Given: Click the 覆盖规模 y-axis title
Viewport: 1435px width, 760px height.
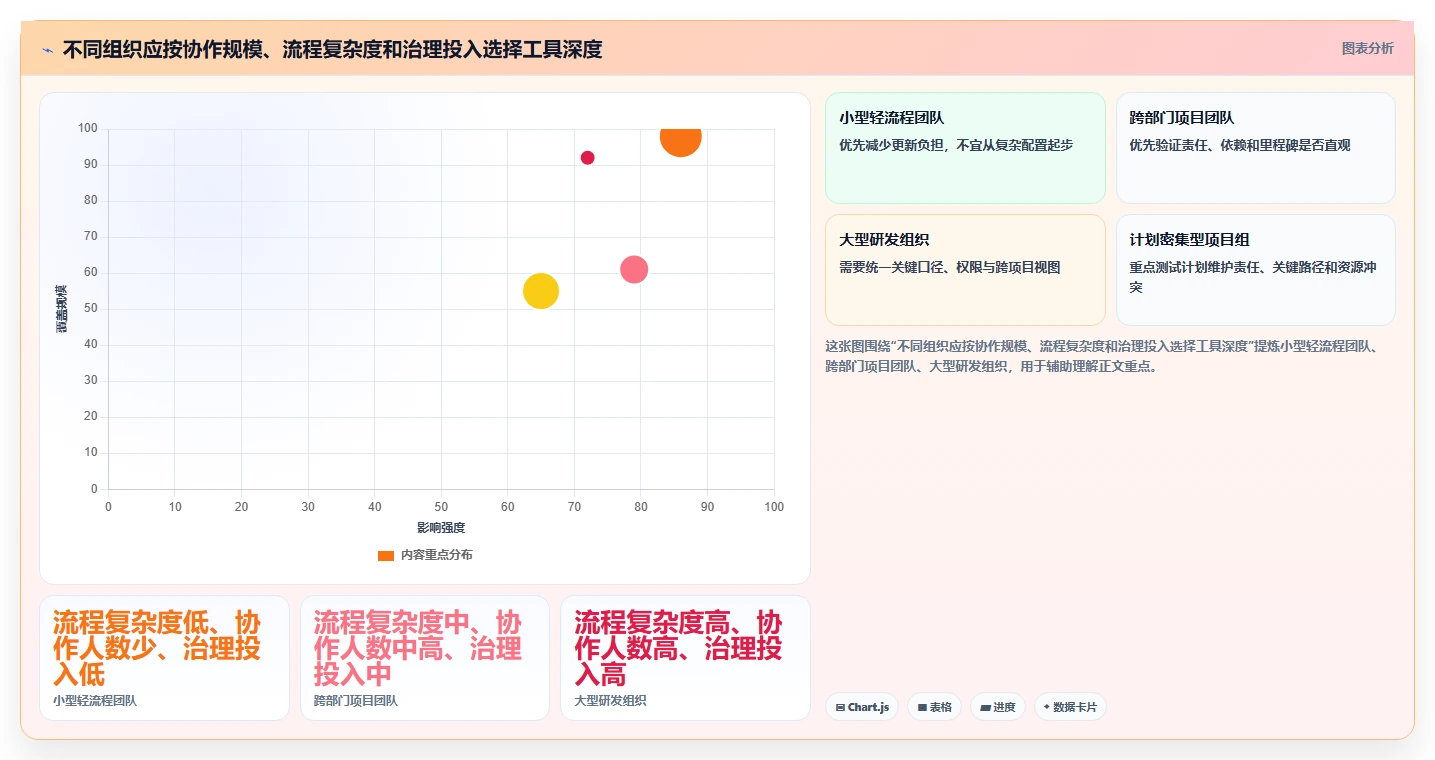Looking at the screenshot, I should [62, 309].
